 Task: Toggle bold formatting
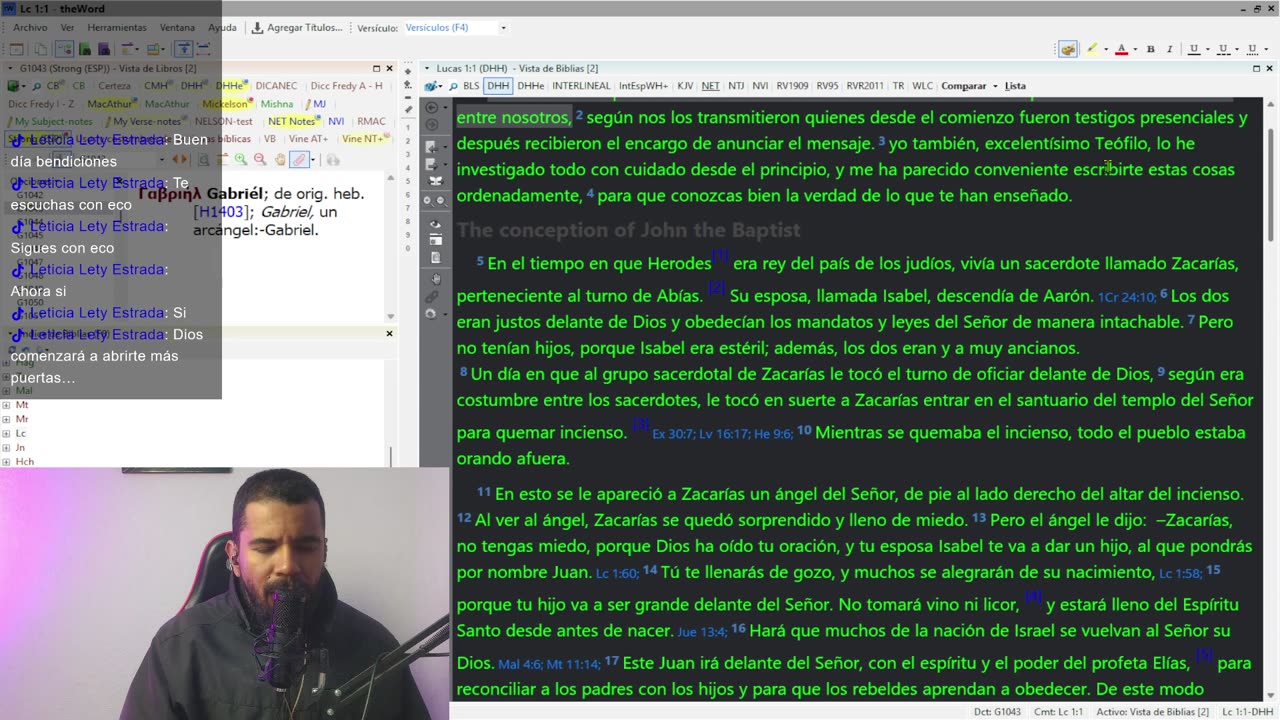coord(1150,49)
